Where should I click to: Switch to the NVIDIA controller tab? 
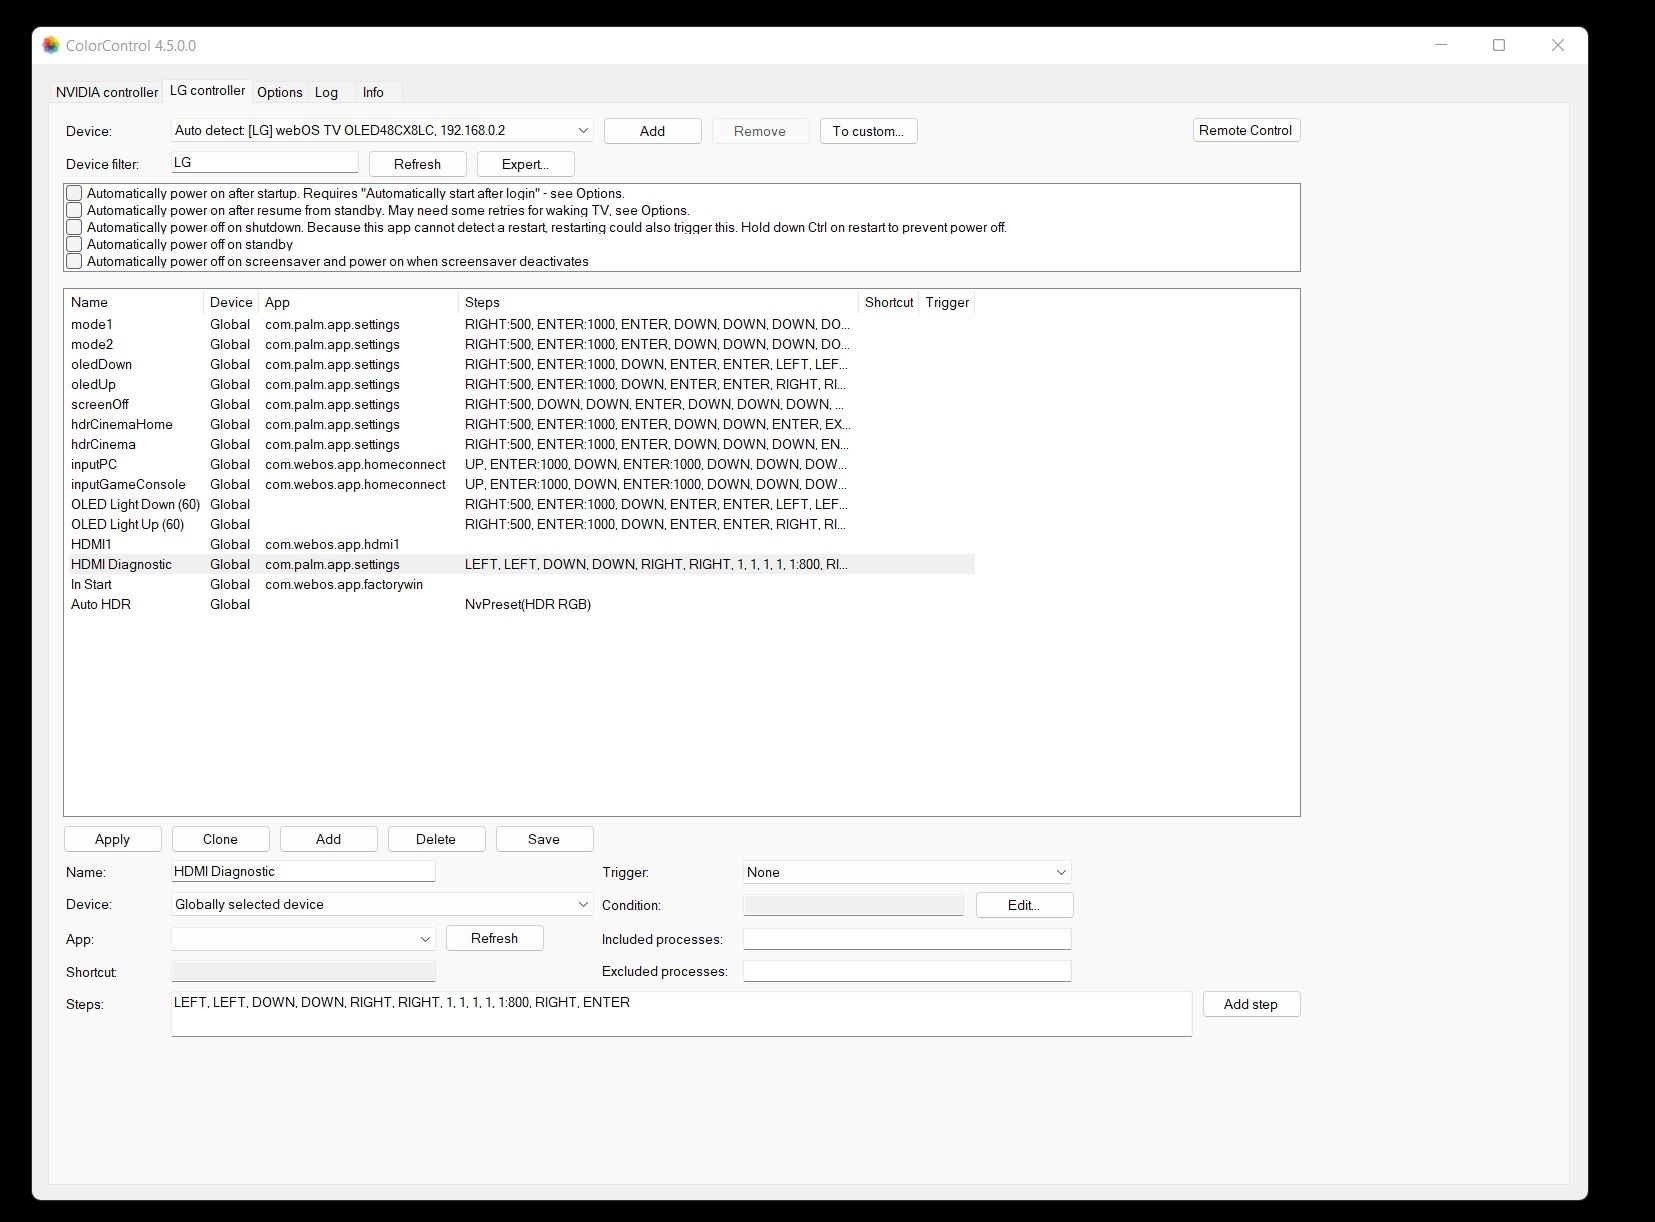(107, 92)
